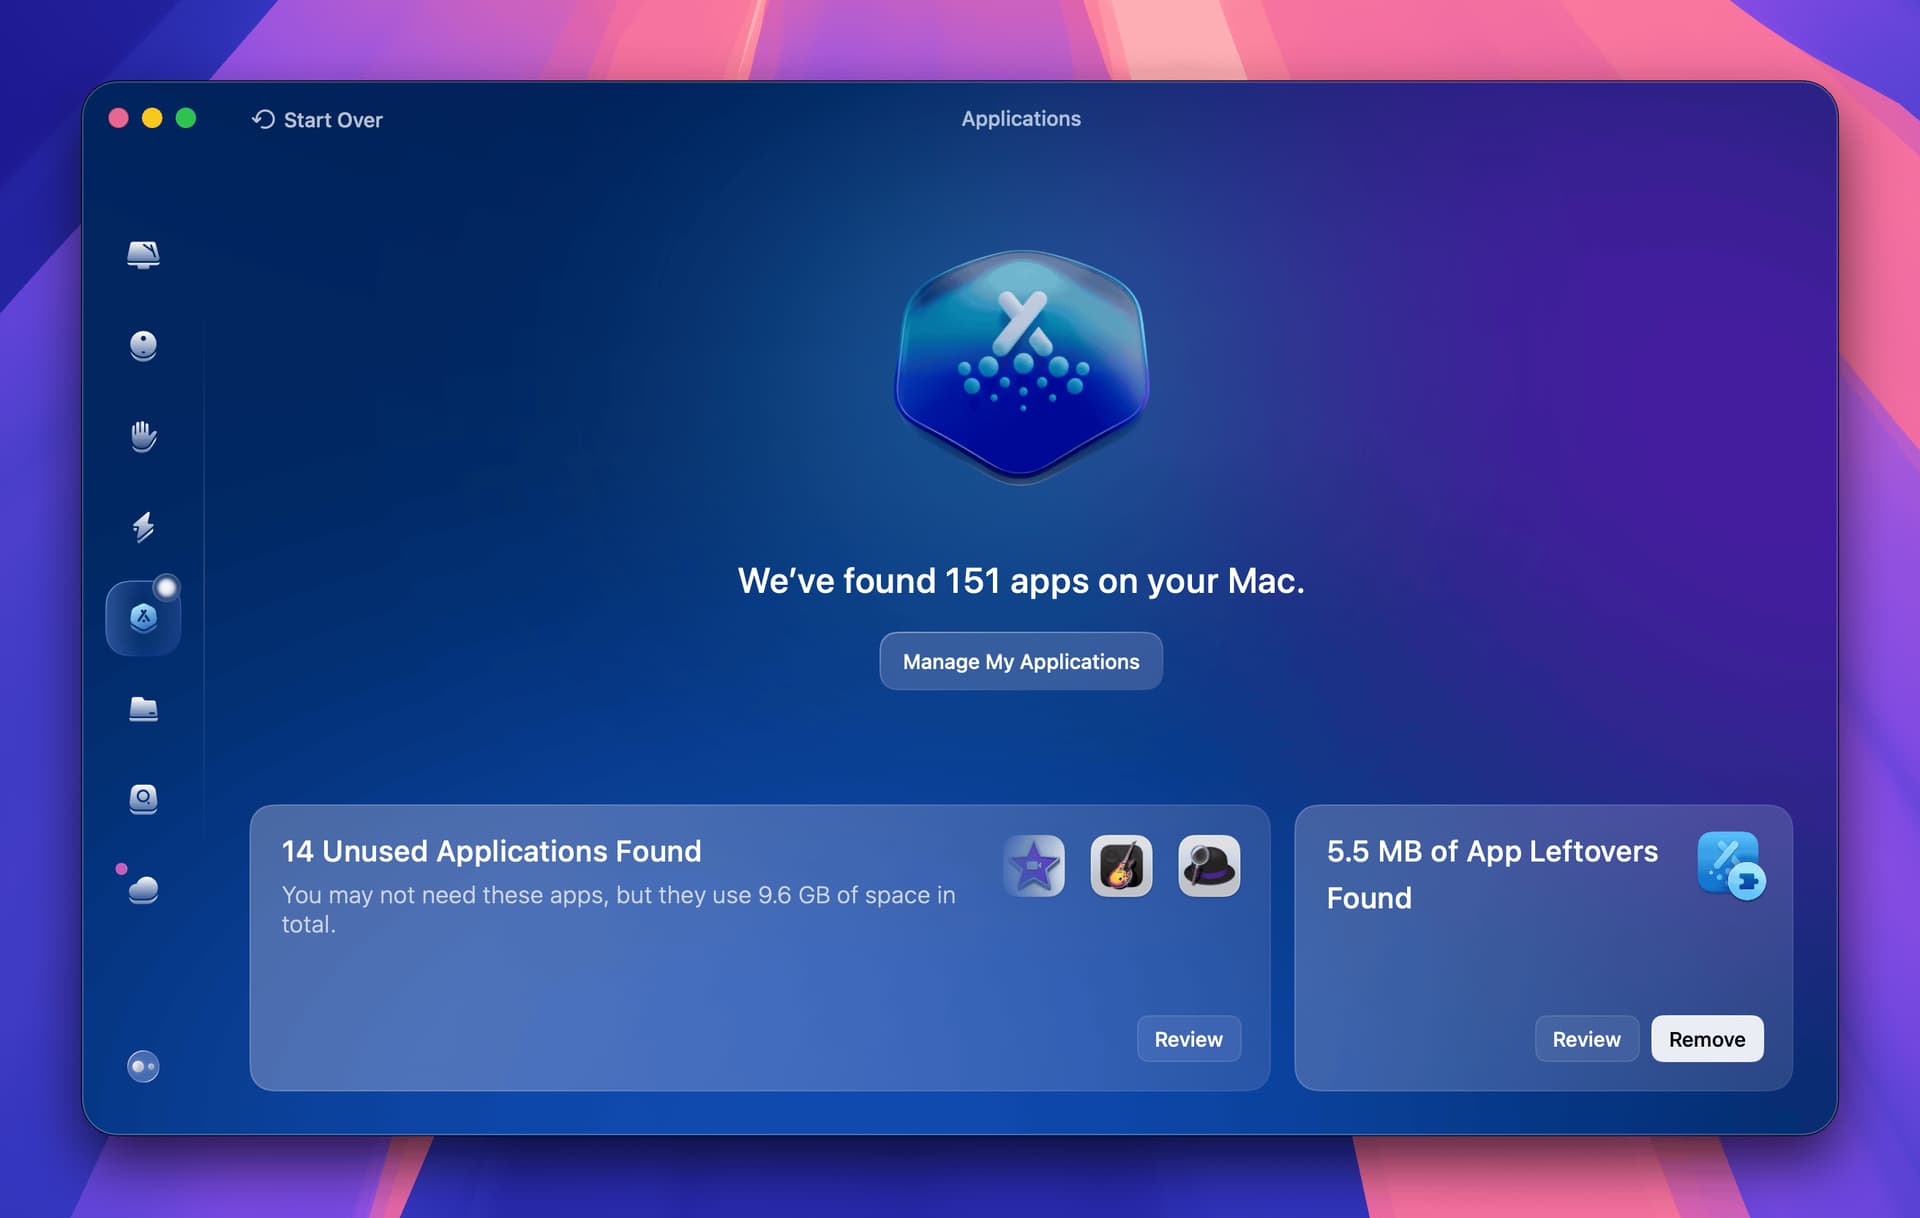Image resolution: width=1920 pixels, height=1218 pixels.
Task: Select the Cleanup sidebar icon
Action: click(x=143, y=346)
